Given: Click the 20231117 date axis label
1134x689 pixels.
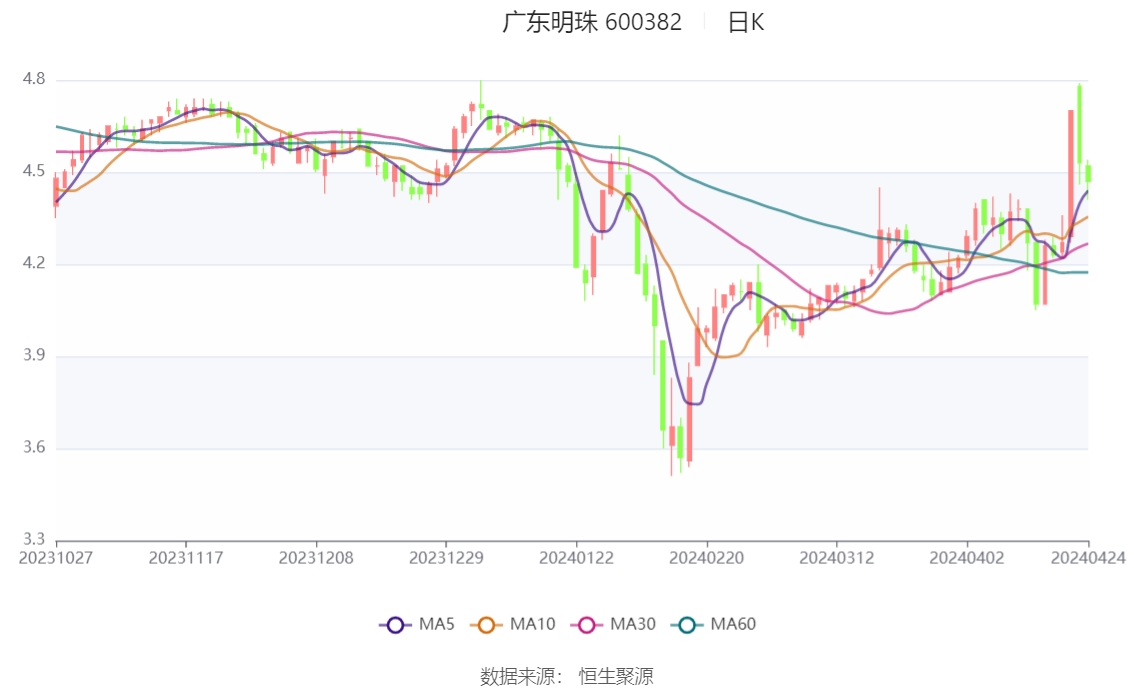Looking at the screenshot, I should [186, 558].
